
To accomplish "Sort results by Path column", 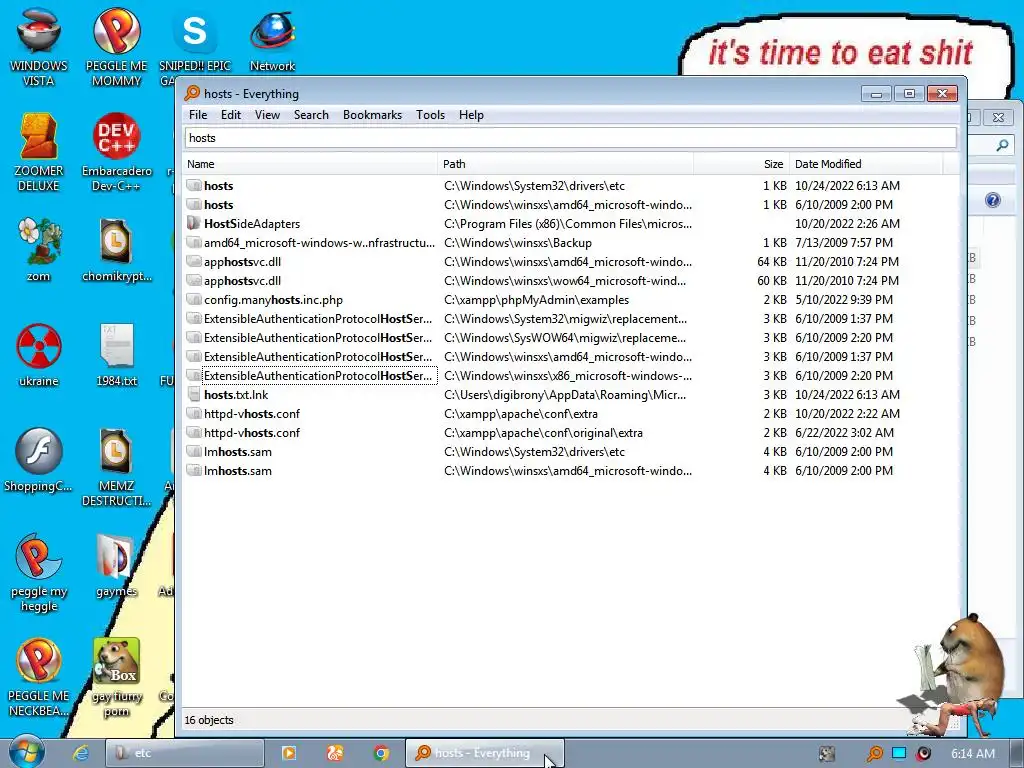I will [x=566, y=164].
